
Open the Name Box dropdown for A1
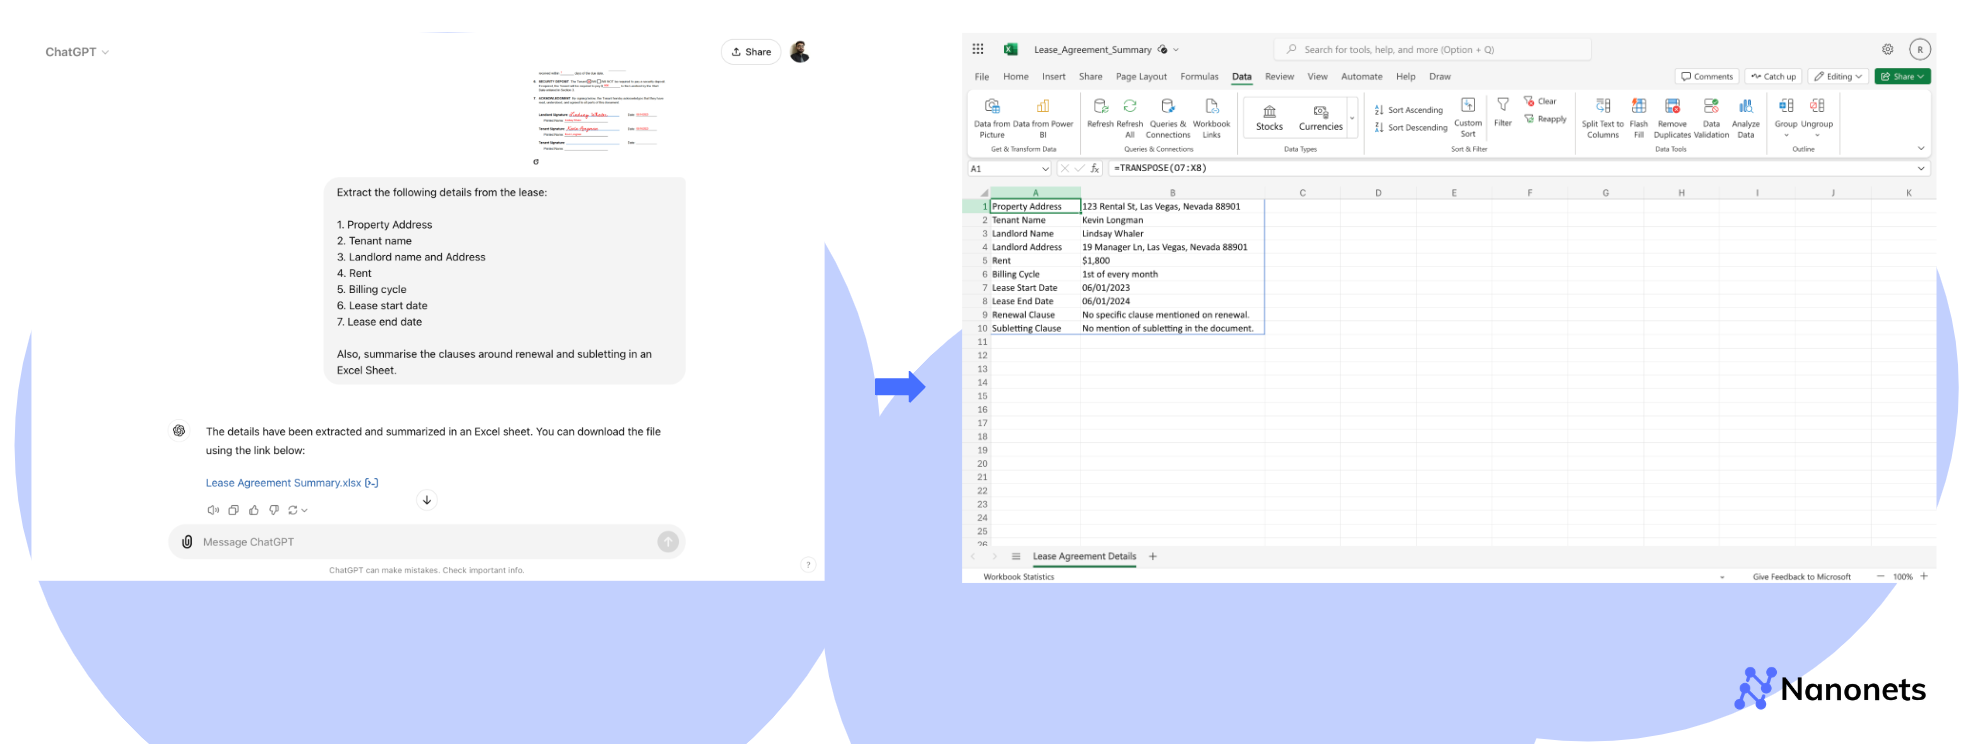(x=1045, y=169)
